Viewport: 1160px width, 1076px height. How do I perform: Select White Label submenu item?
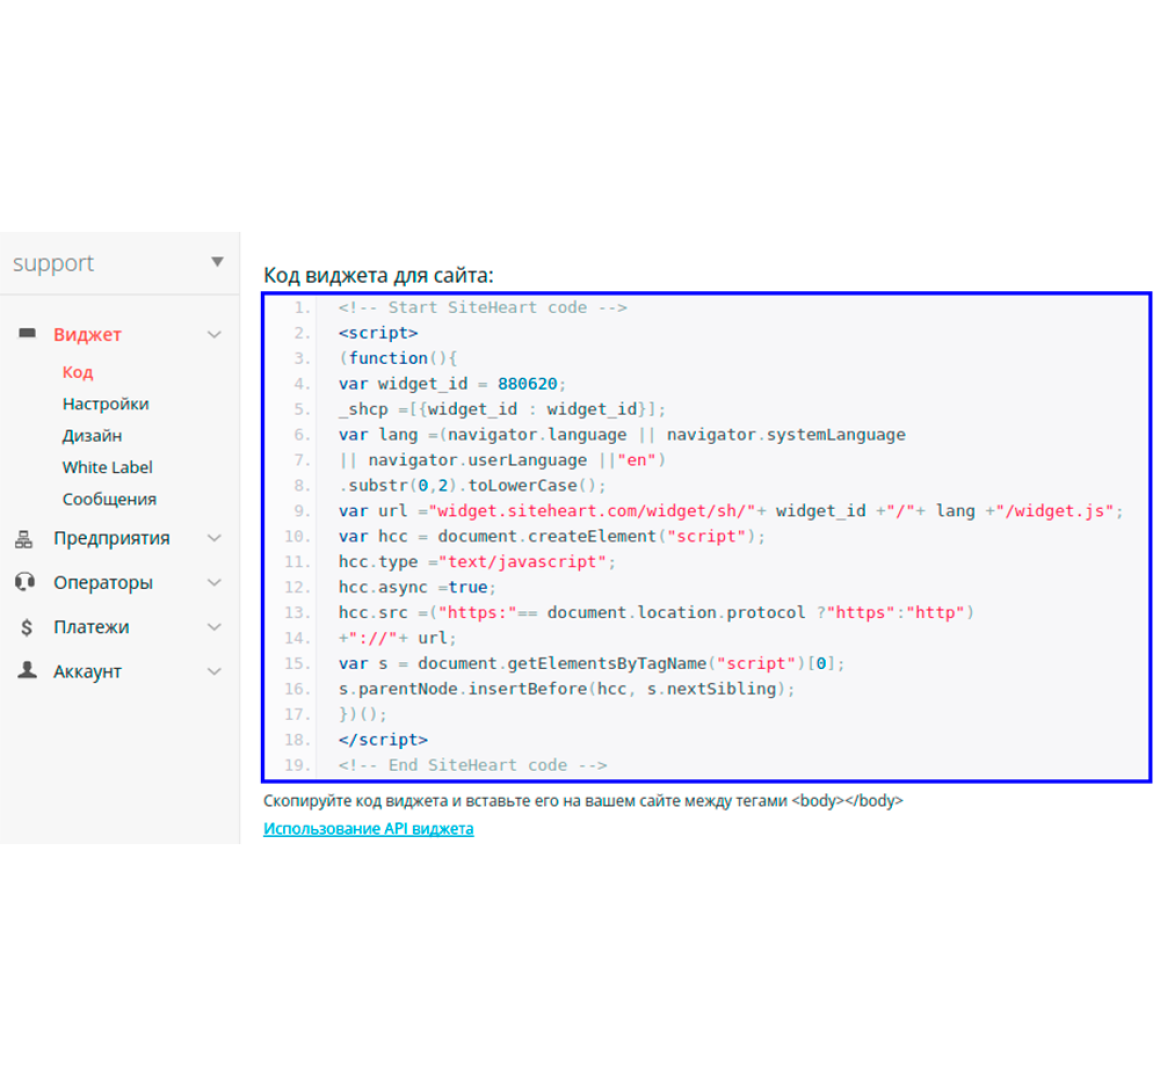pyautogui.click(x=107, y=467)
